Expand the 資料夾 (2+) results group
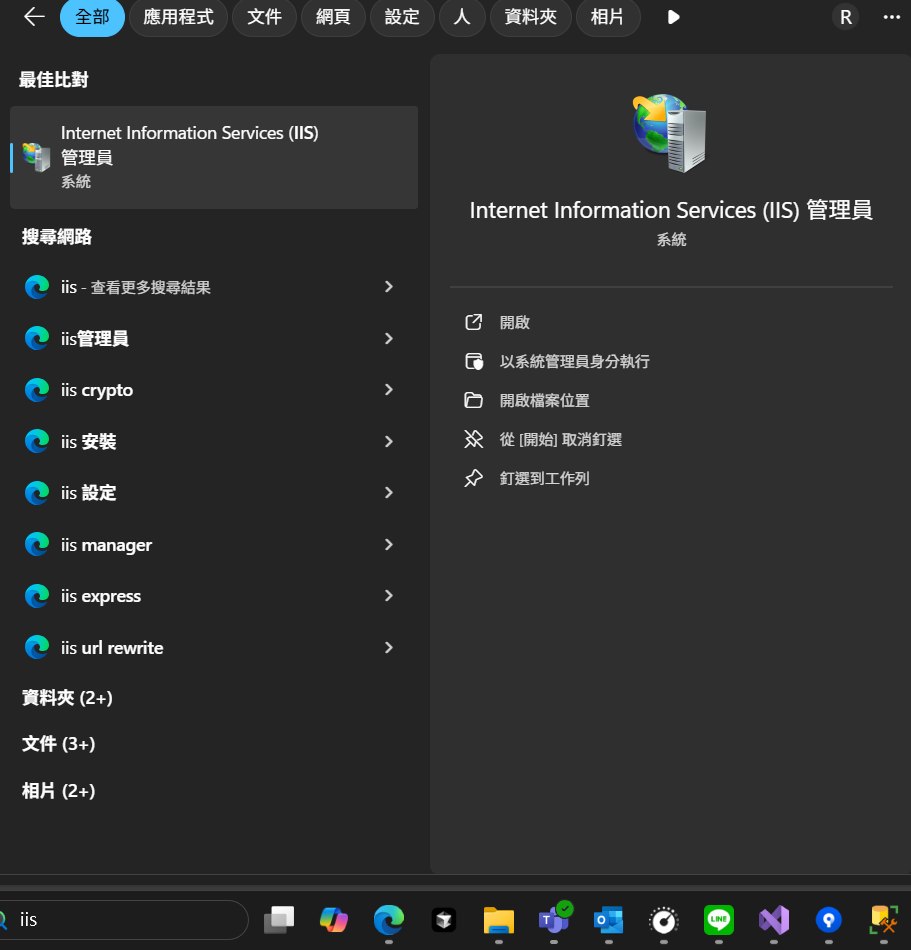Image resolution: width=911 pixels, height=950 pixels. [x=67, y=698]
